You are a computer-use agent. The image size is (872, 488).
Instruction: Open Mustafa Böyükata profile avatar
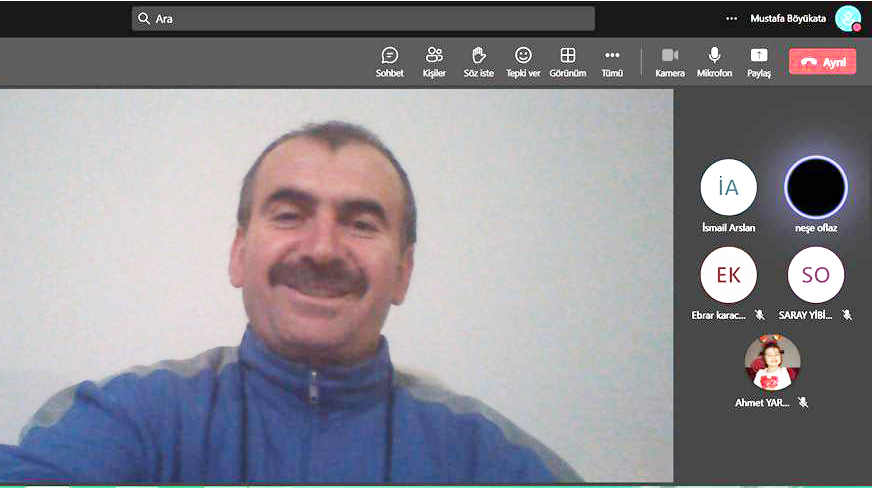pos(848,18)
